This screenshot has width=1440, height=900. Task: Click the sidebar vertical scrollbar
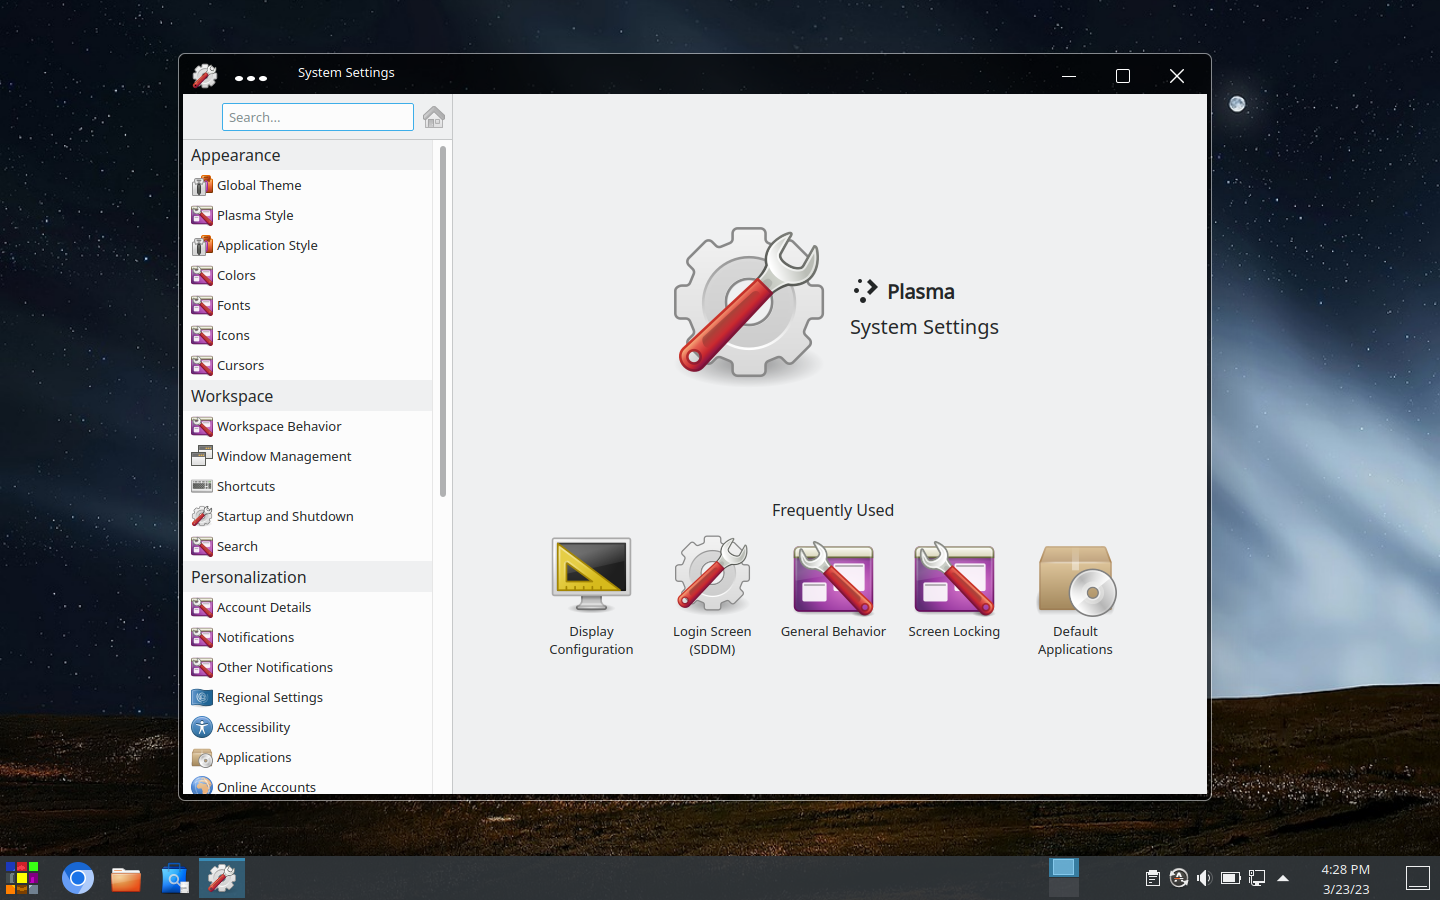(x=443, y=321)
